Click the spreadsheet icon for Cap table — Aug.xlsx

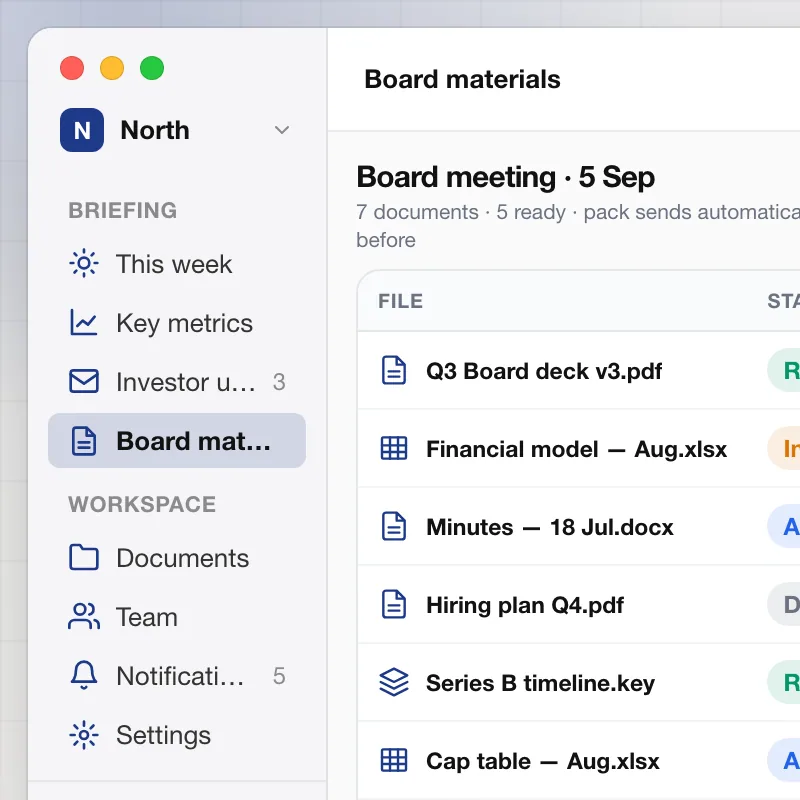394,761
